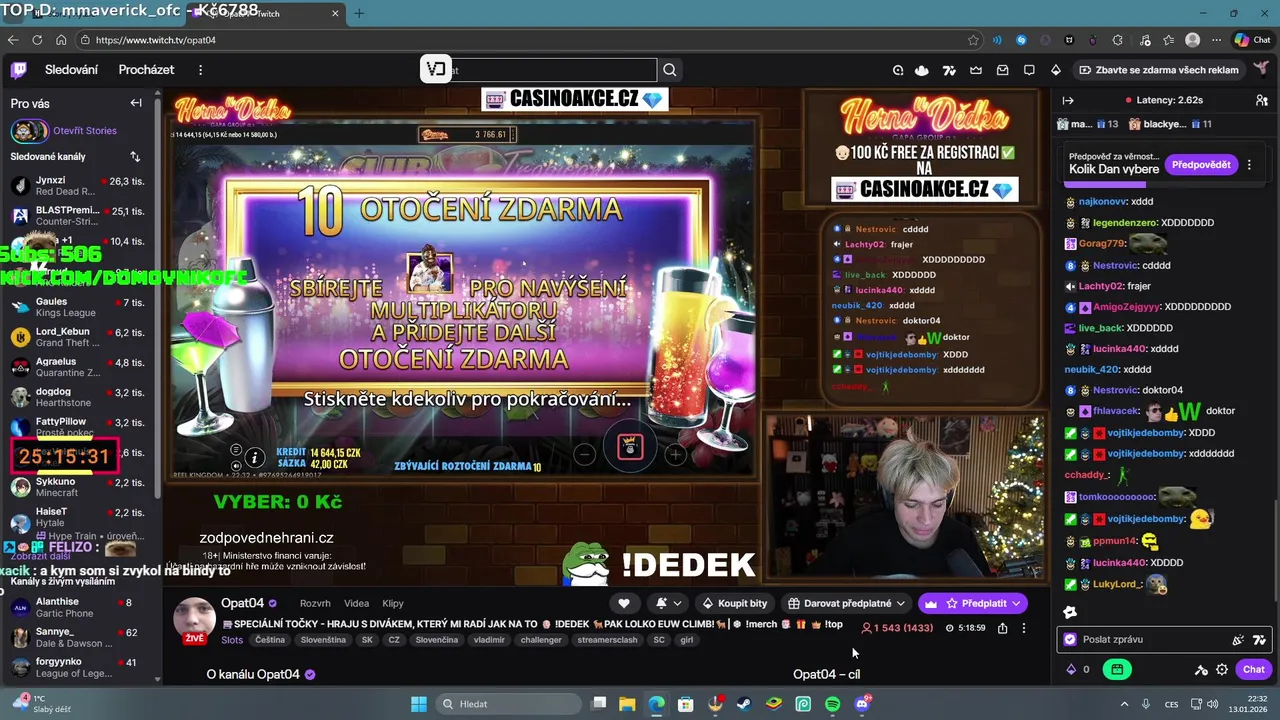Open the emote picker in chat input

[x=1239, y=640]
